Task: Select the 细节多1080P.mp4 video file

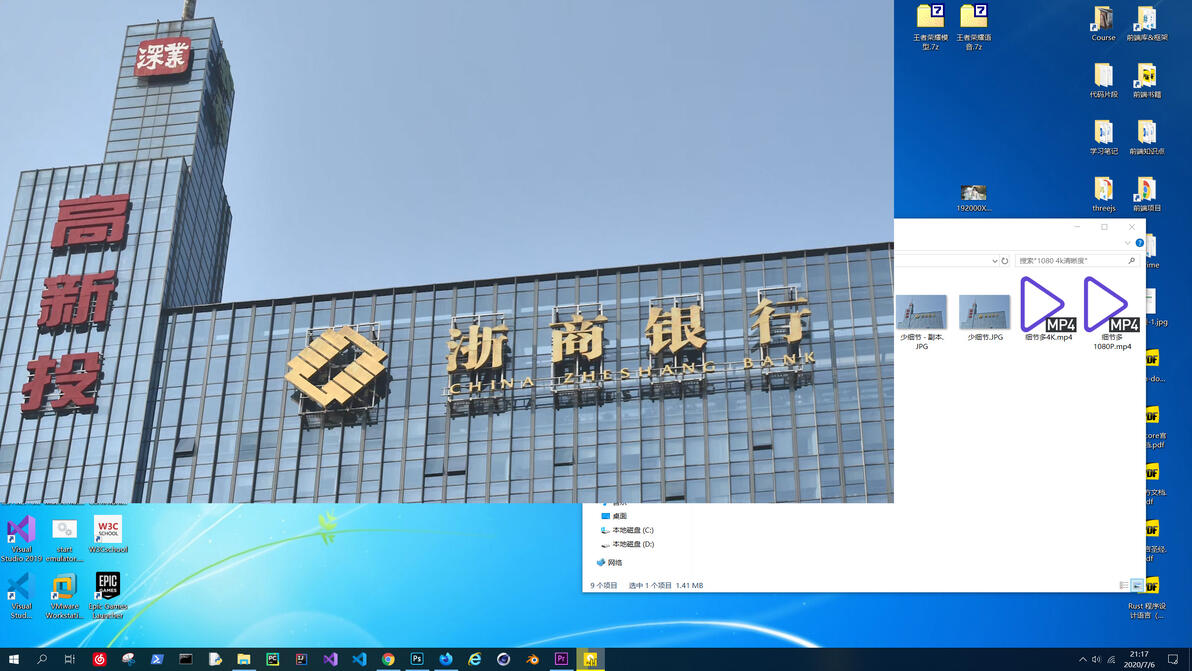Action: tap(1112, 313)
